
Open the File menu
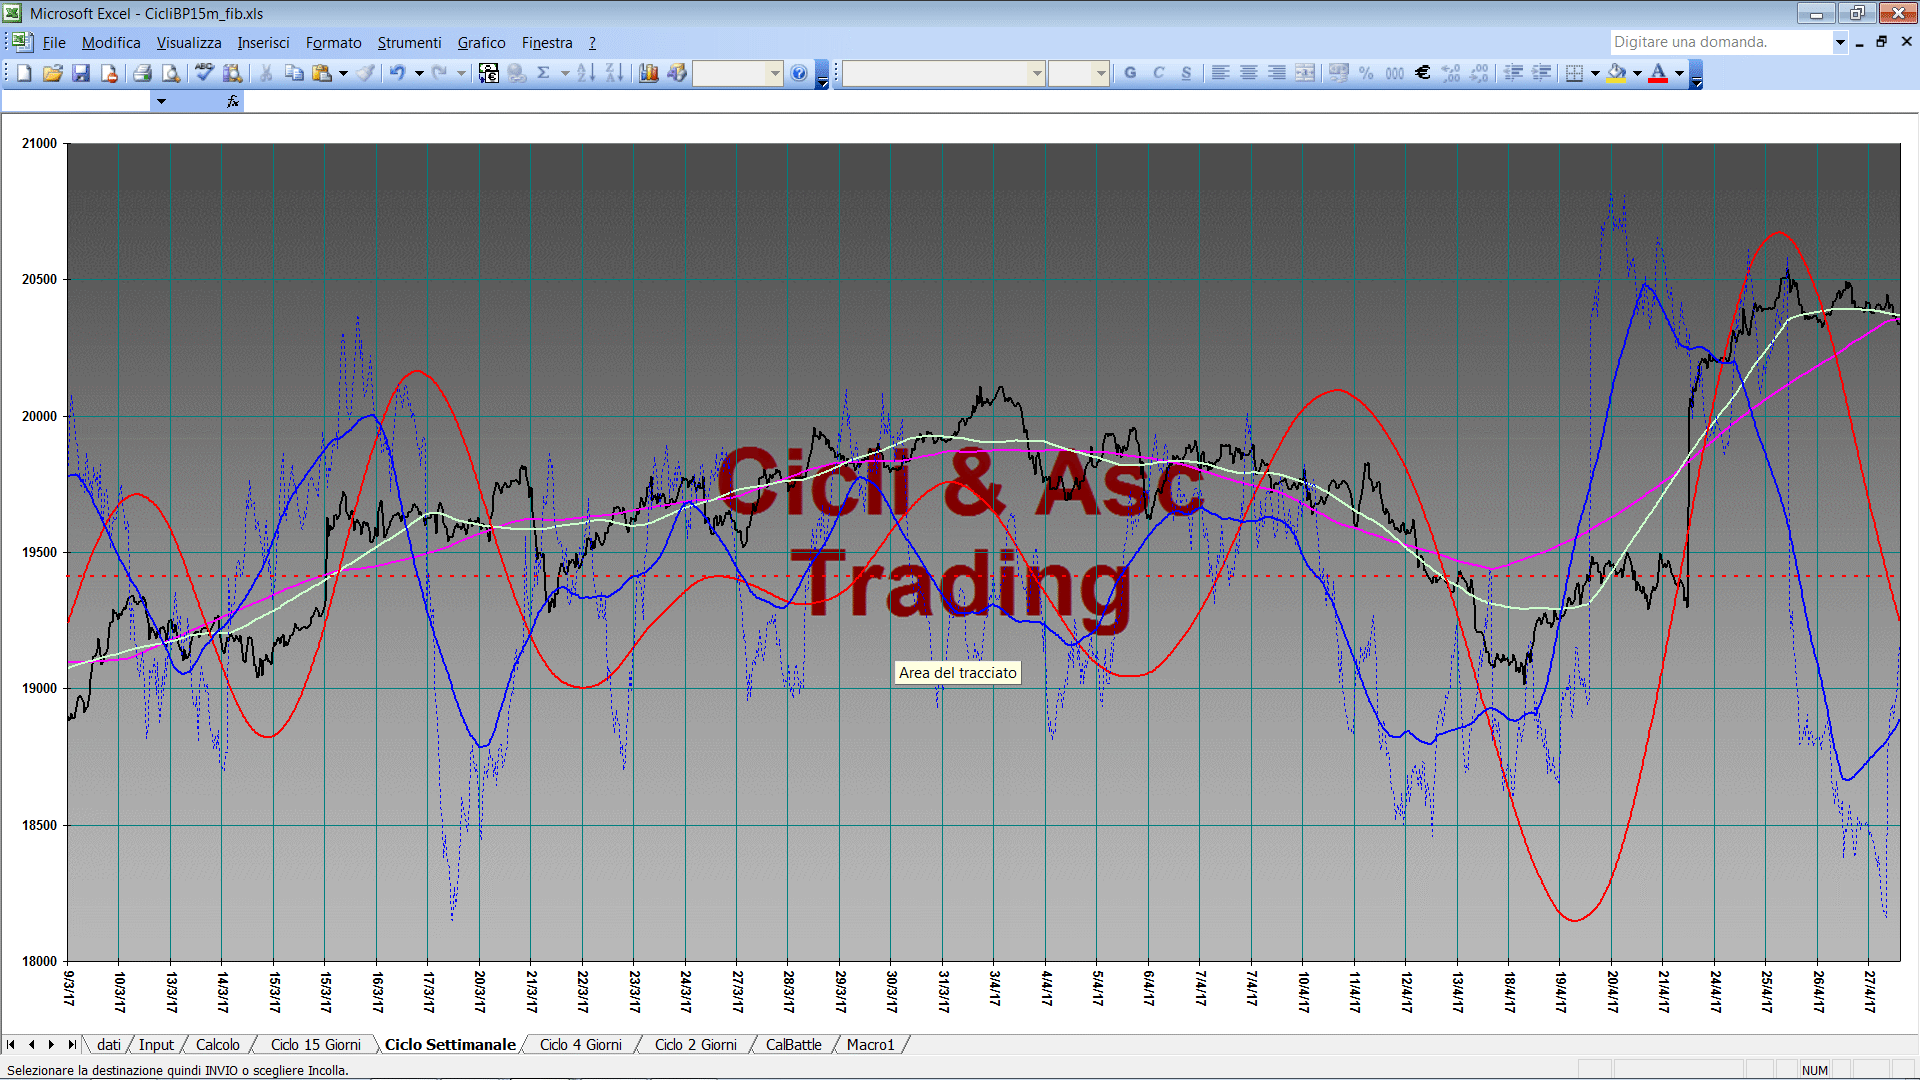tap(54, 42)
